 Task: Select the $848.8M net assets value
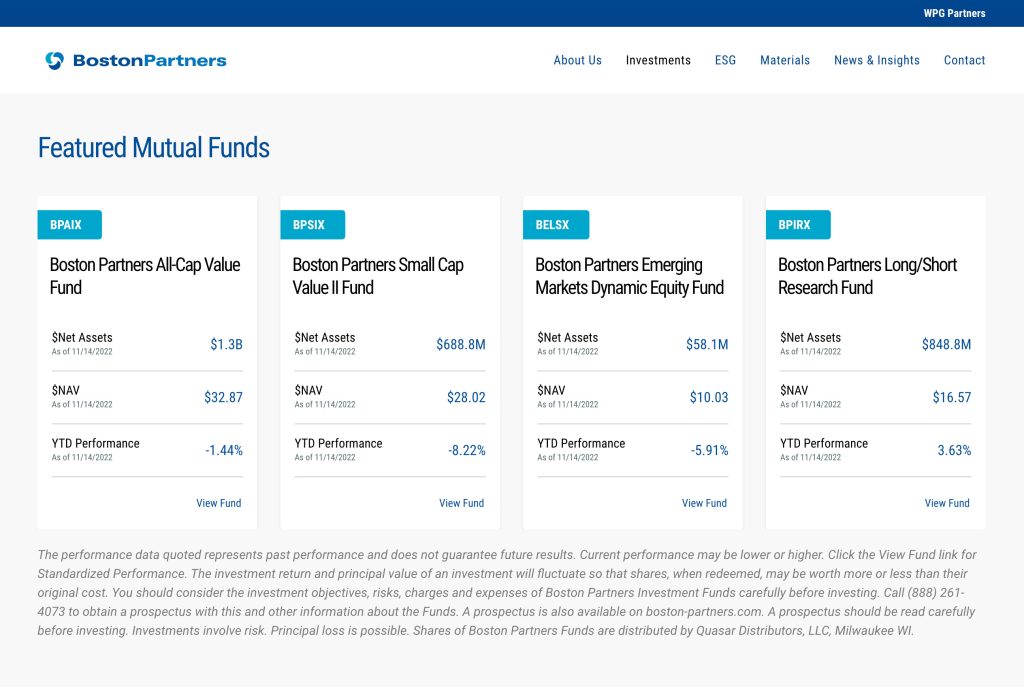pyautogui.click(x=946, y=344)
